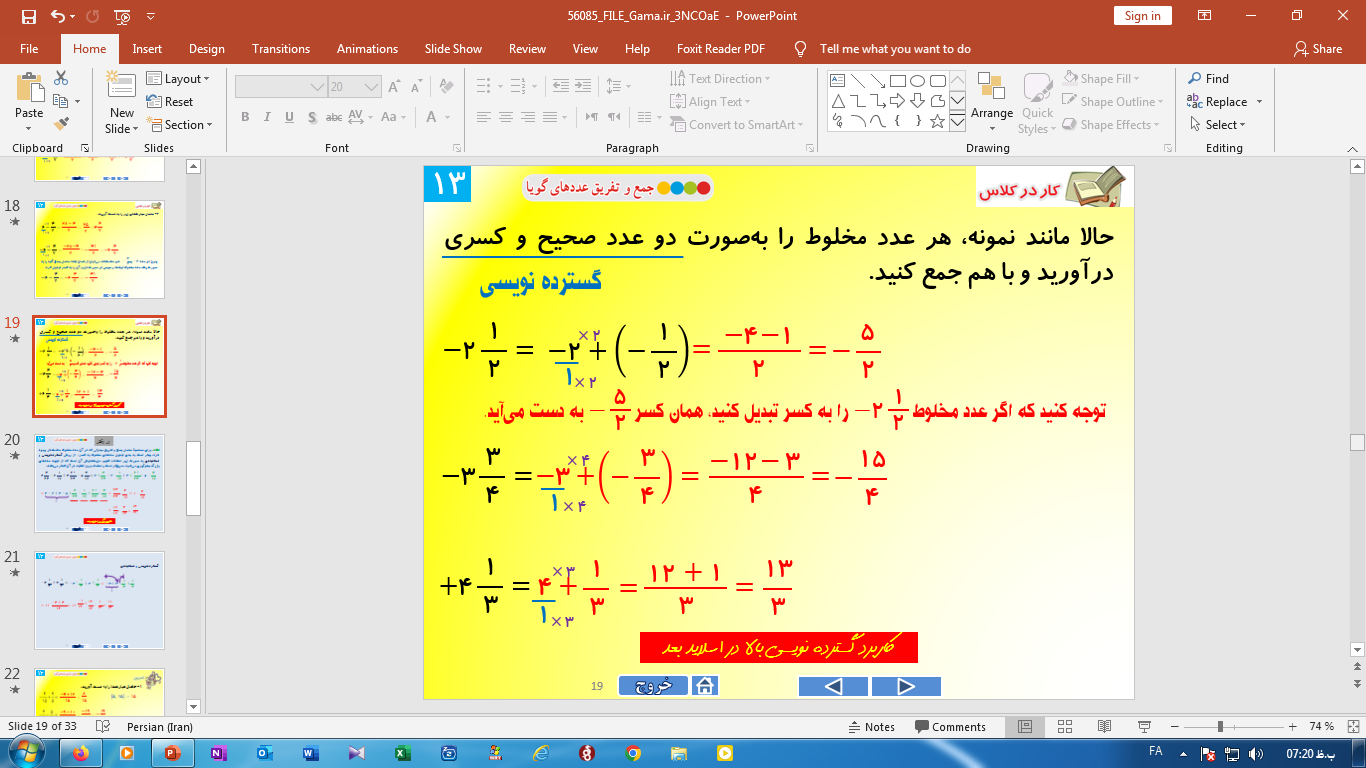Viewport: 1366px width, 768px height.
Task: Click the next arrow button on slide
Action: click(x=906, y=686)
